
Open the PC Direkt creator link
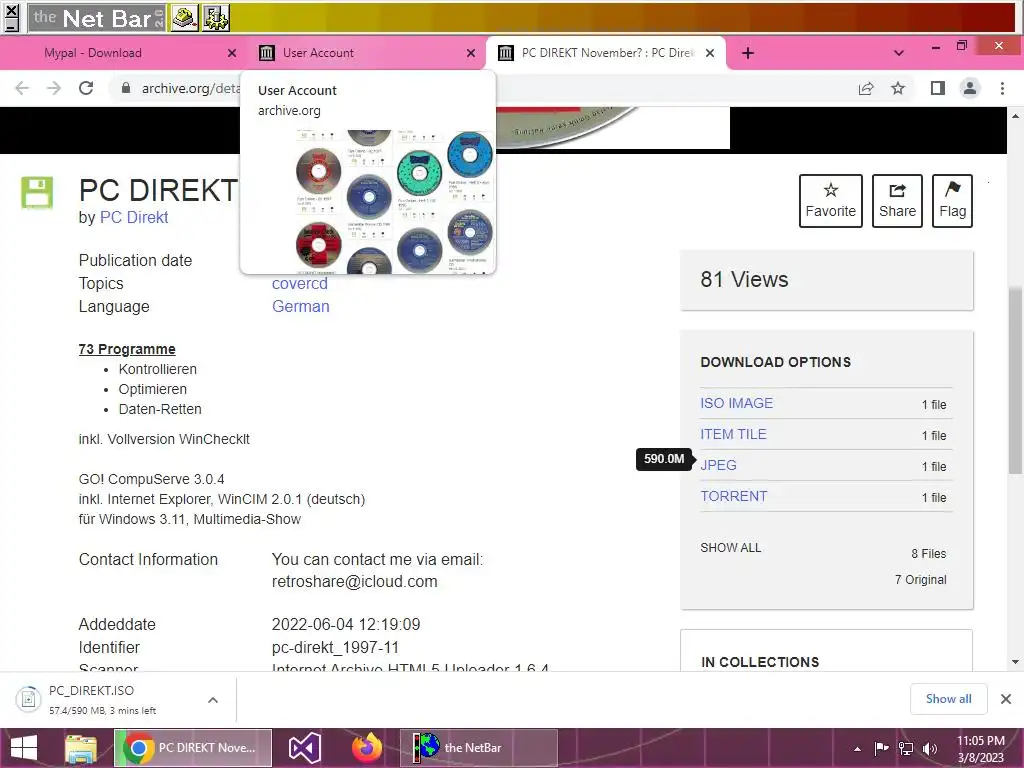134,217
